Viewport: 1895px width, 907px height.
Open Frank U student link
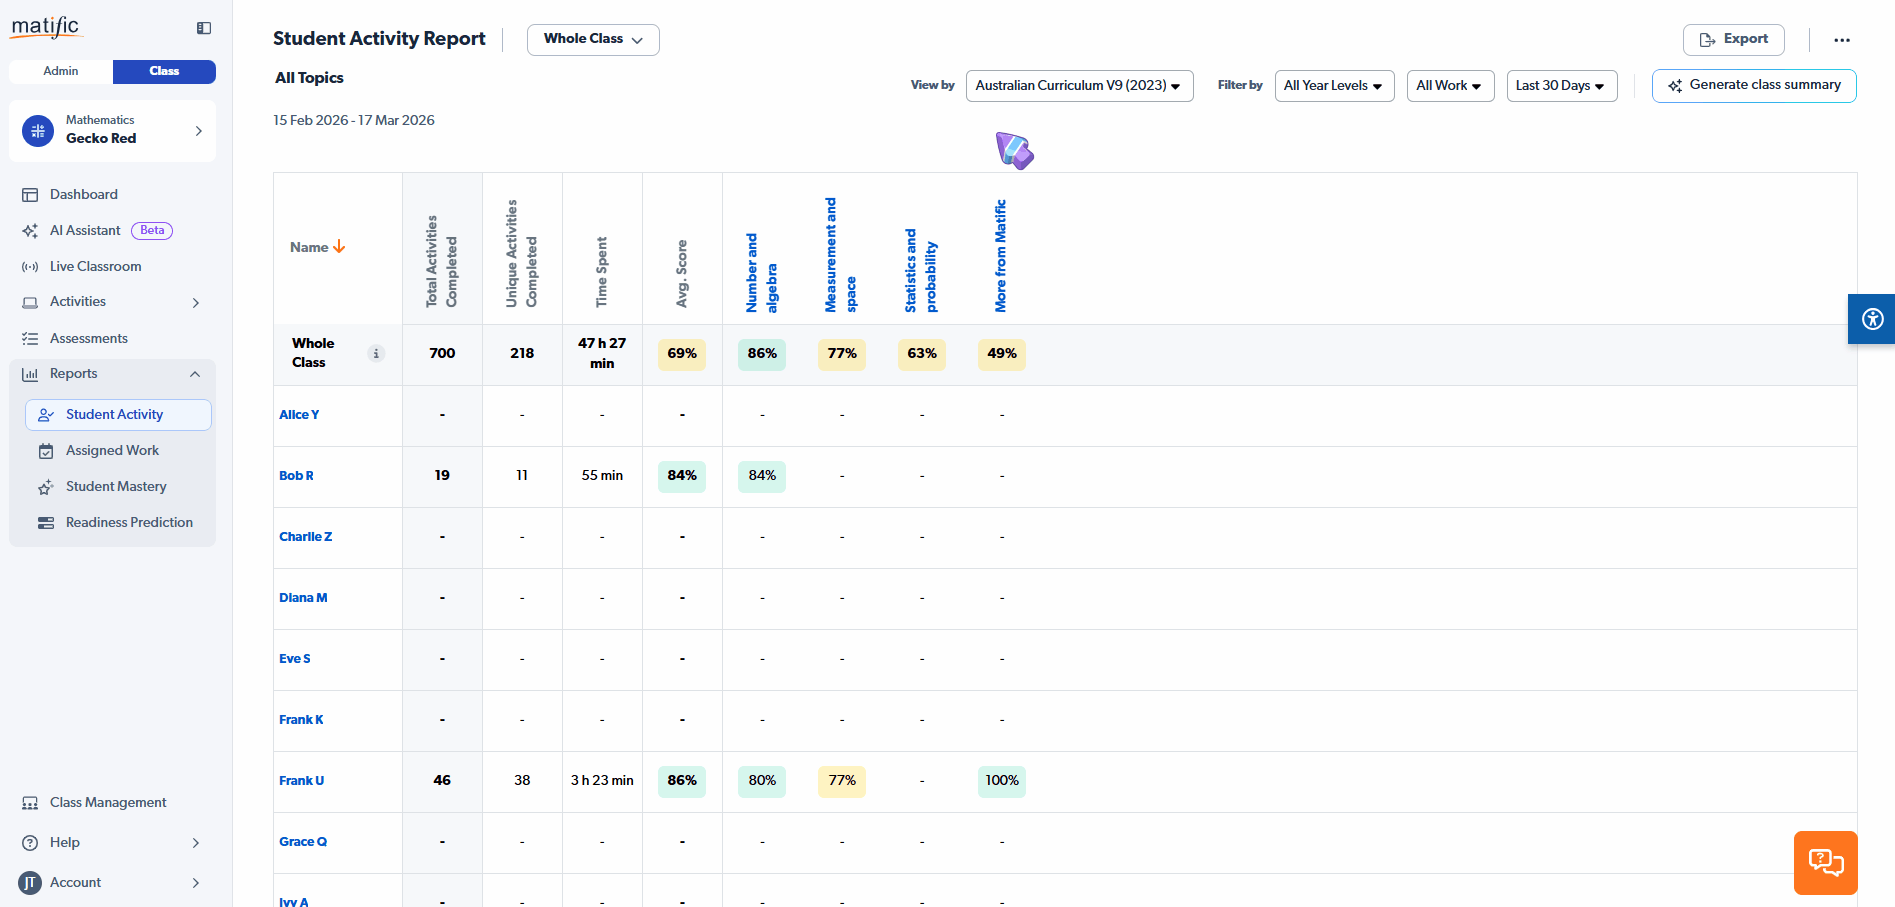click(301, 781)
